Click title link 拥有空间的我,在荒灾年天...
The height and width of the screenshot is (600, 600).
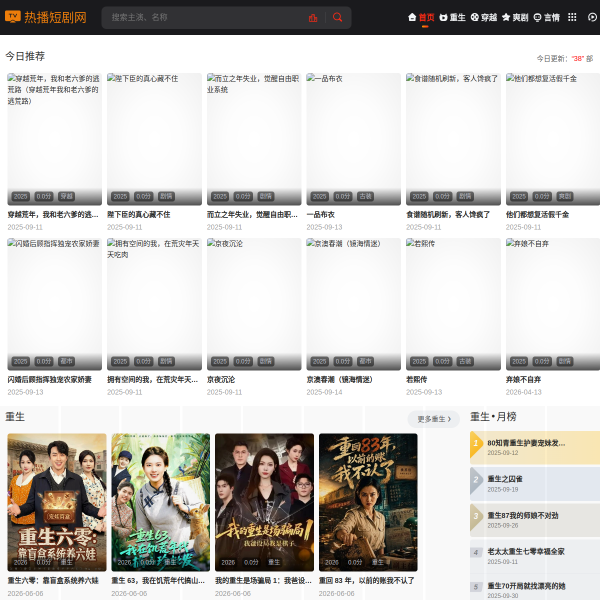(152, 380)
